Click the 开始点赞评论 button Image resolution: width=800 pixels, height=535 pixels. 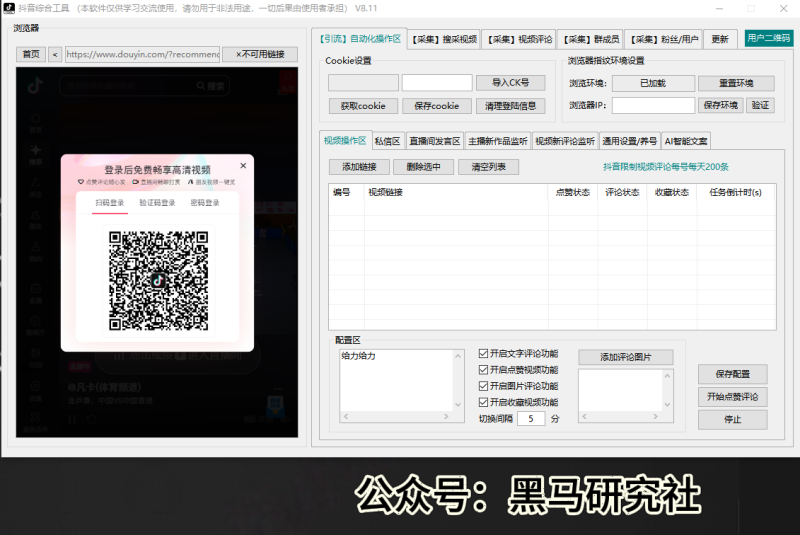click(733, 397)
